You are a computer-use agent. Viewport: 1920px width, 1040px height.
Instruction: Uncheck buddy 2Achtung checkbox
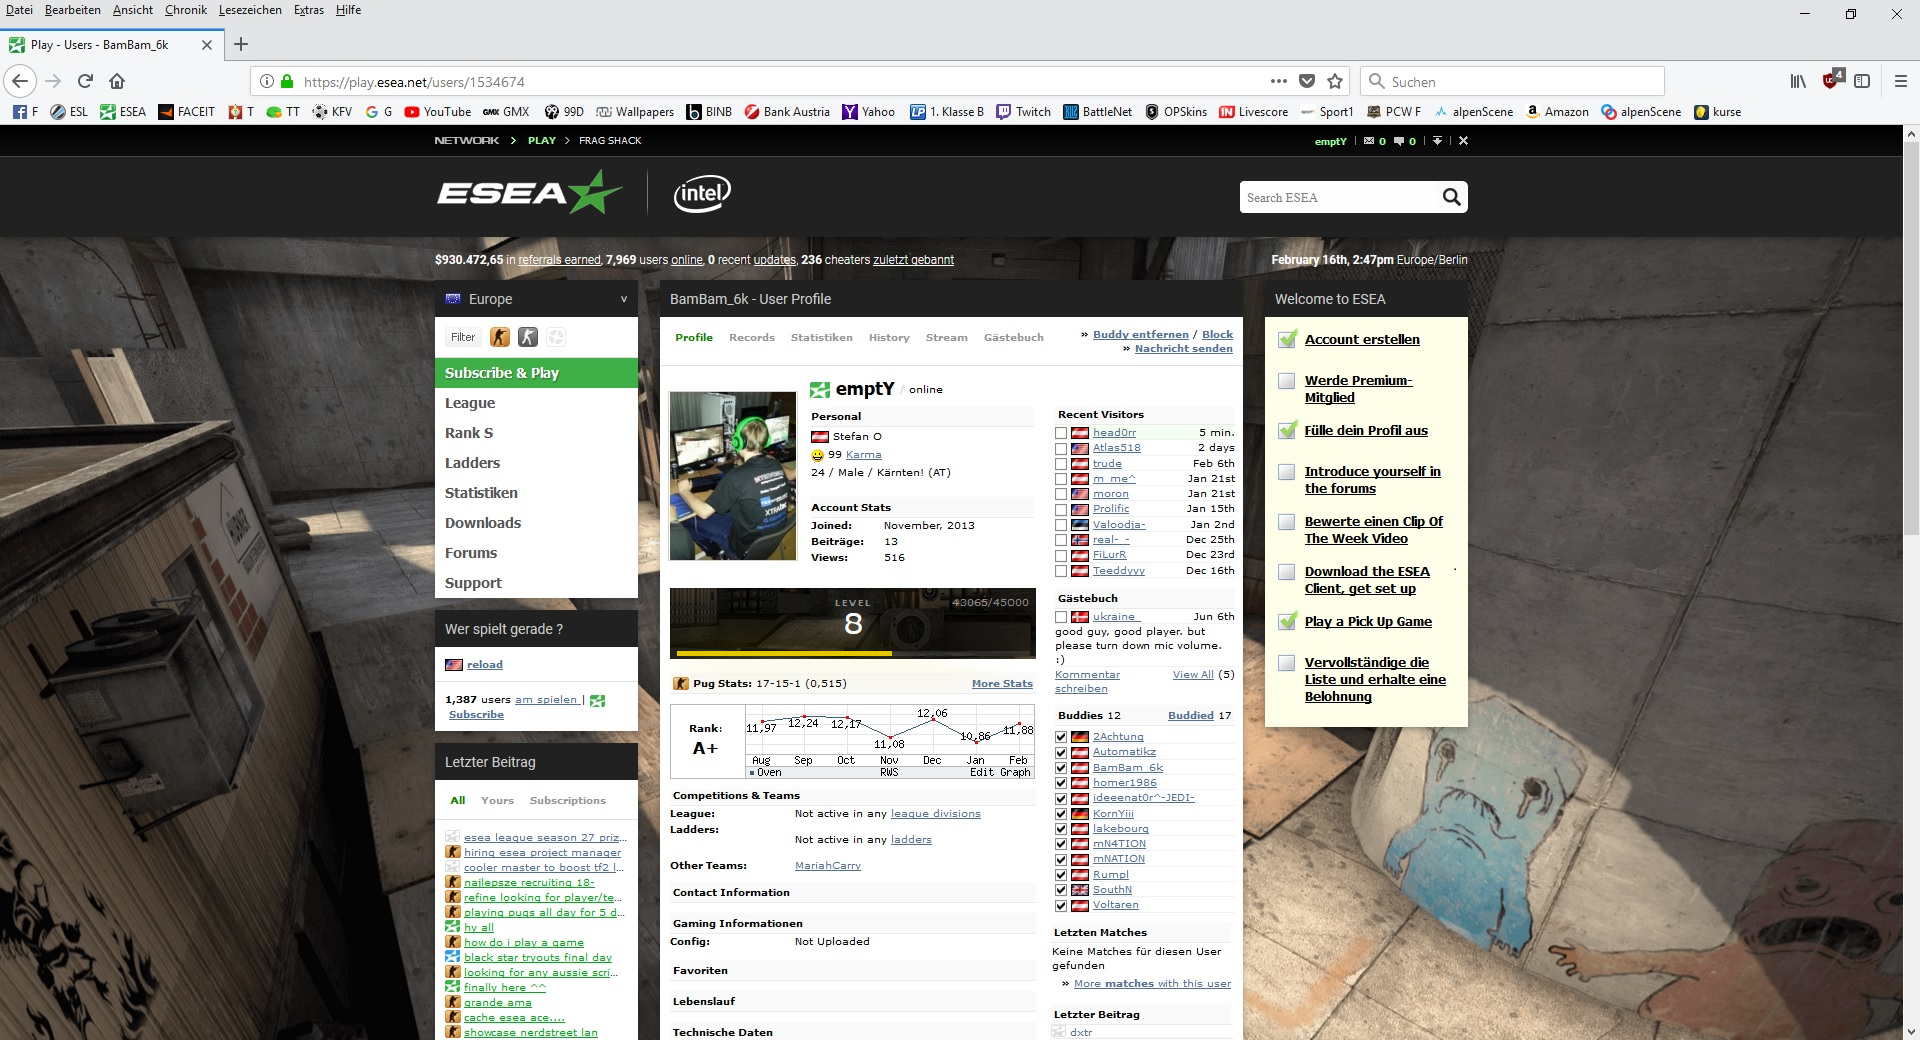coord(1061,737)
